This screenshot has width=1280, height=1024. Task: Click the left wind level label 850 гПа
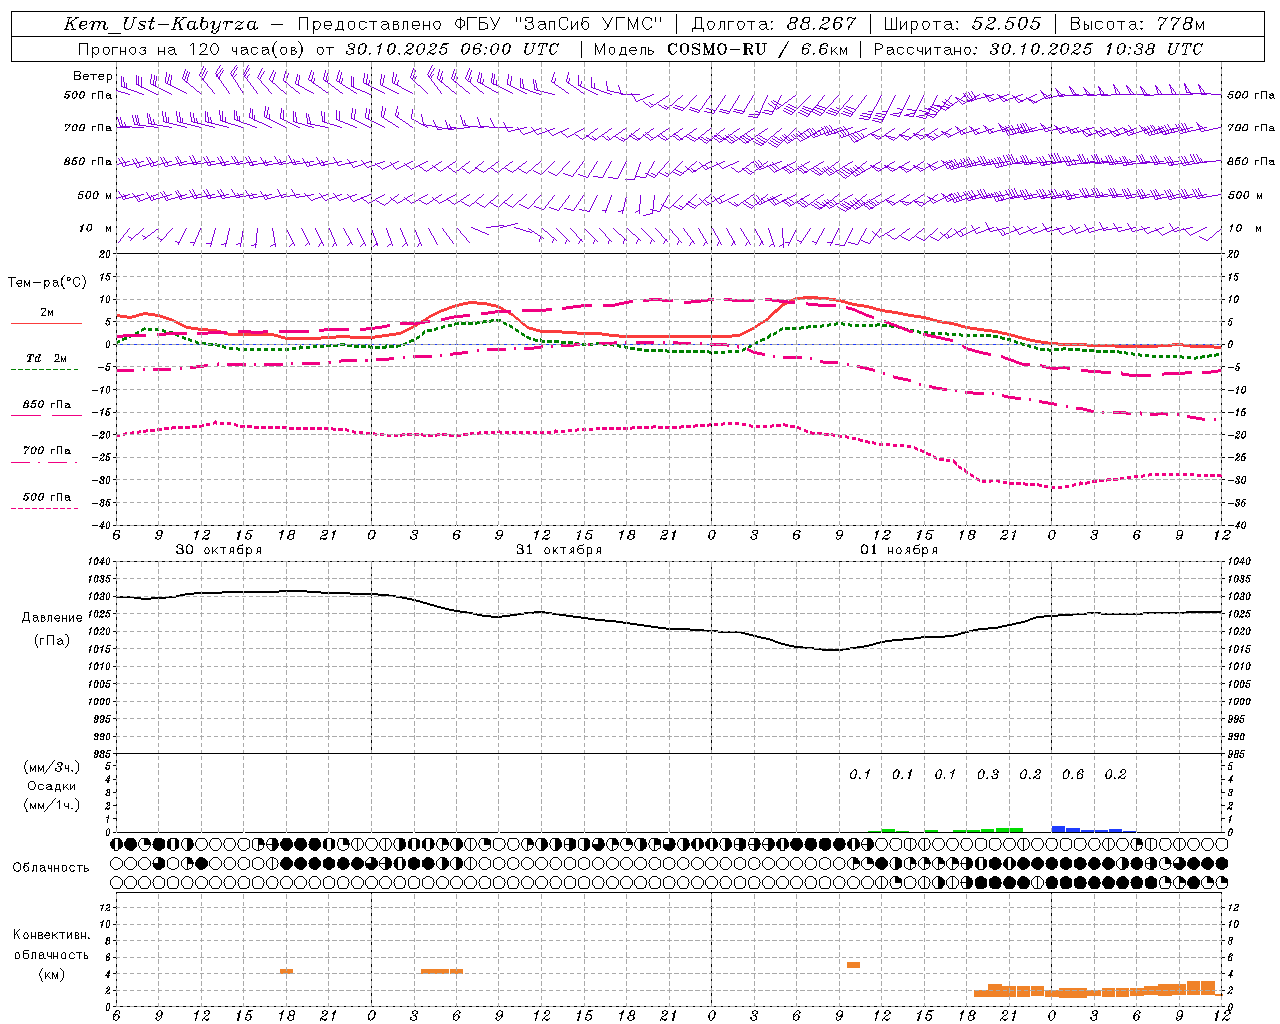point(88,161)
